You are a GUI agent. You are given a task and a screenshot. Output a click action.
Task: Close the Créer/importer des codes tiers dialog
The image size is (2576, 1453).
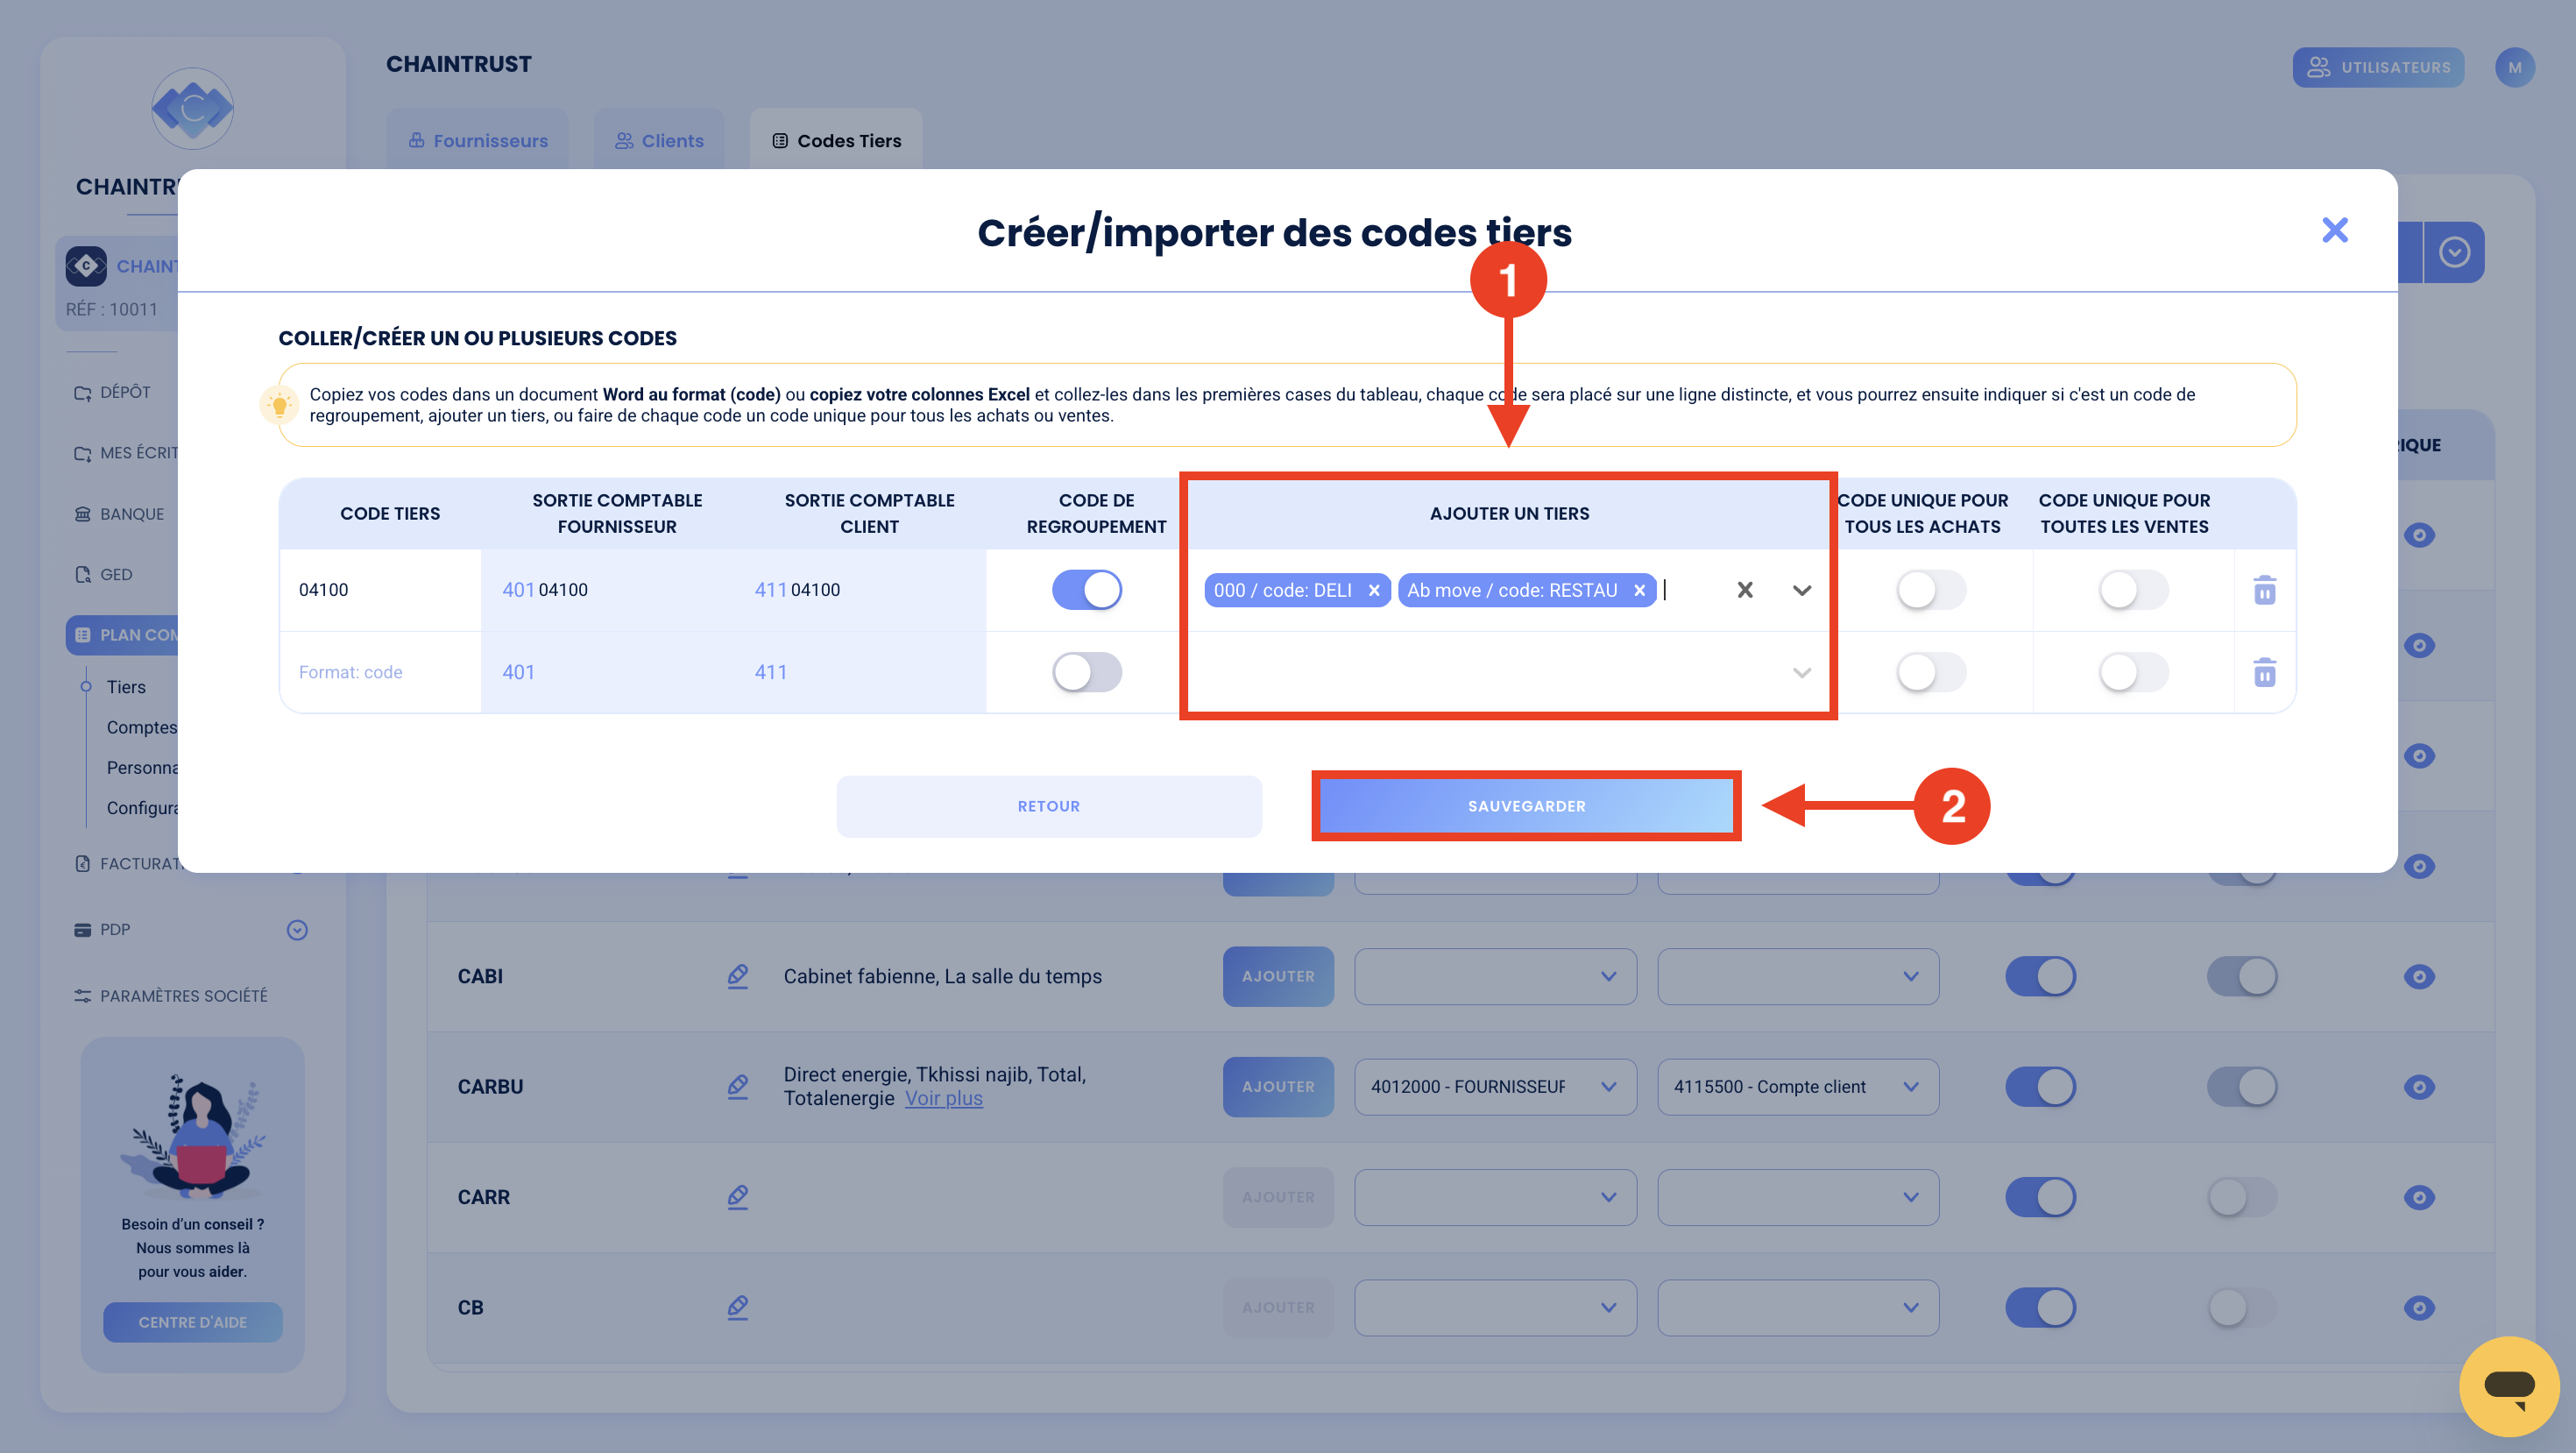pos(2334,230)
